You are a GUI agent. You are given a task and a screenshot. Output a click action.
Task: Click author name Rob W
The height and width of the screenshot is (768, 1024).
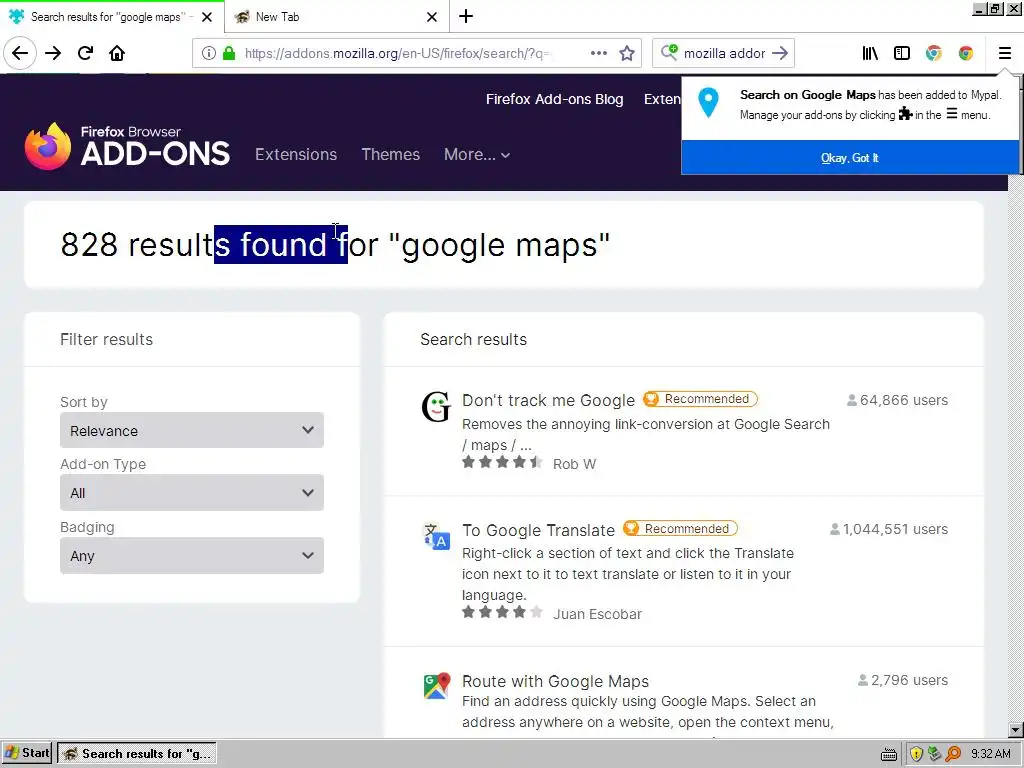point(575,464)
